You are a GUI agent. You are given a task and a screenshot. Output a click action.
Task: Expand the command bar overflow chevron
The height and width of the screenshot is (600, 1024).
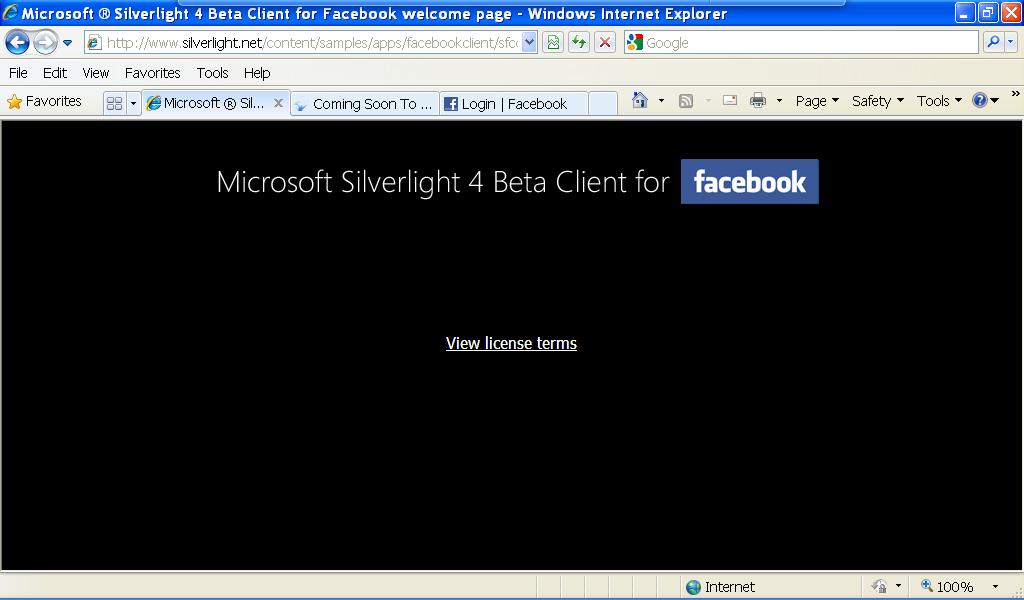1016,94
